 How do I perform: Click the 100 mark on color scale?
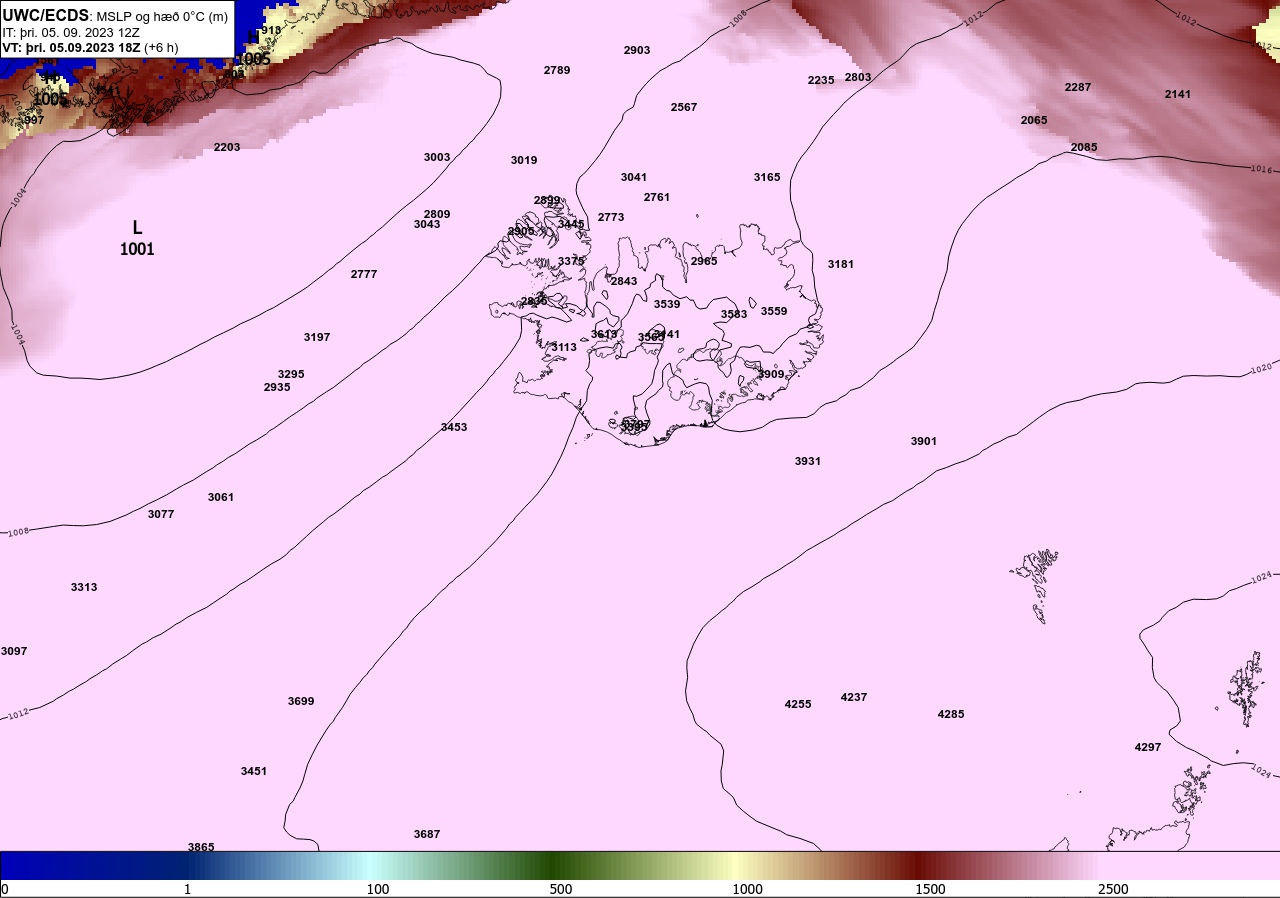point(378,890)
